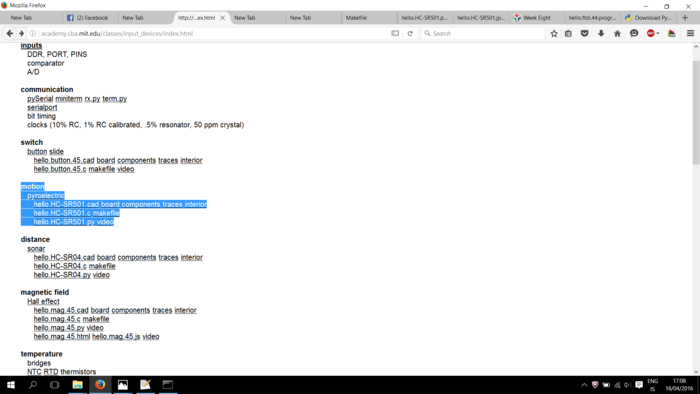Open the slide link under switch
This screenshot has height=394, width=700.
tap(56, 152)
